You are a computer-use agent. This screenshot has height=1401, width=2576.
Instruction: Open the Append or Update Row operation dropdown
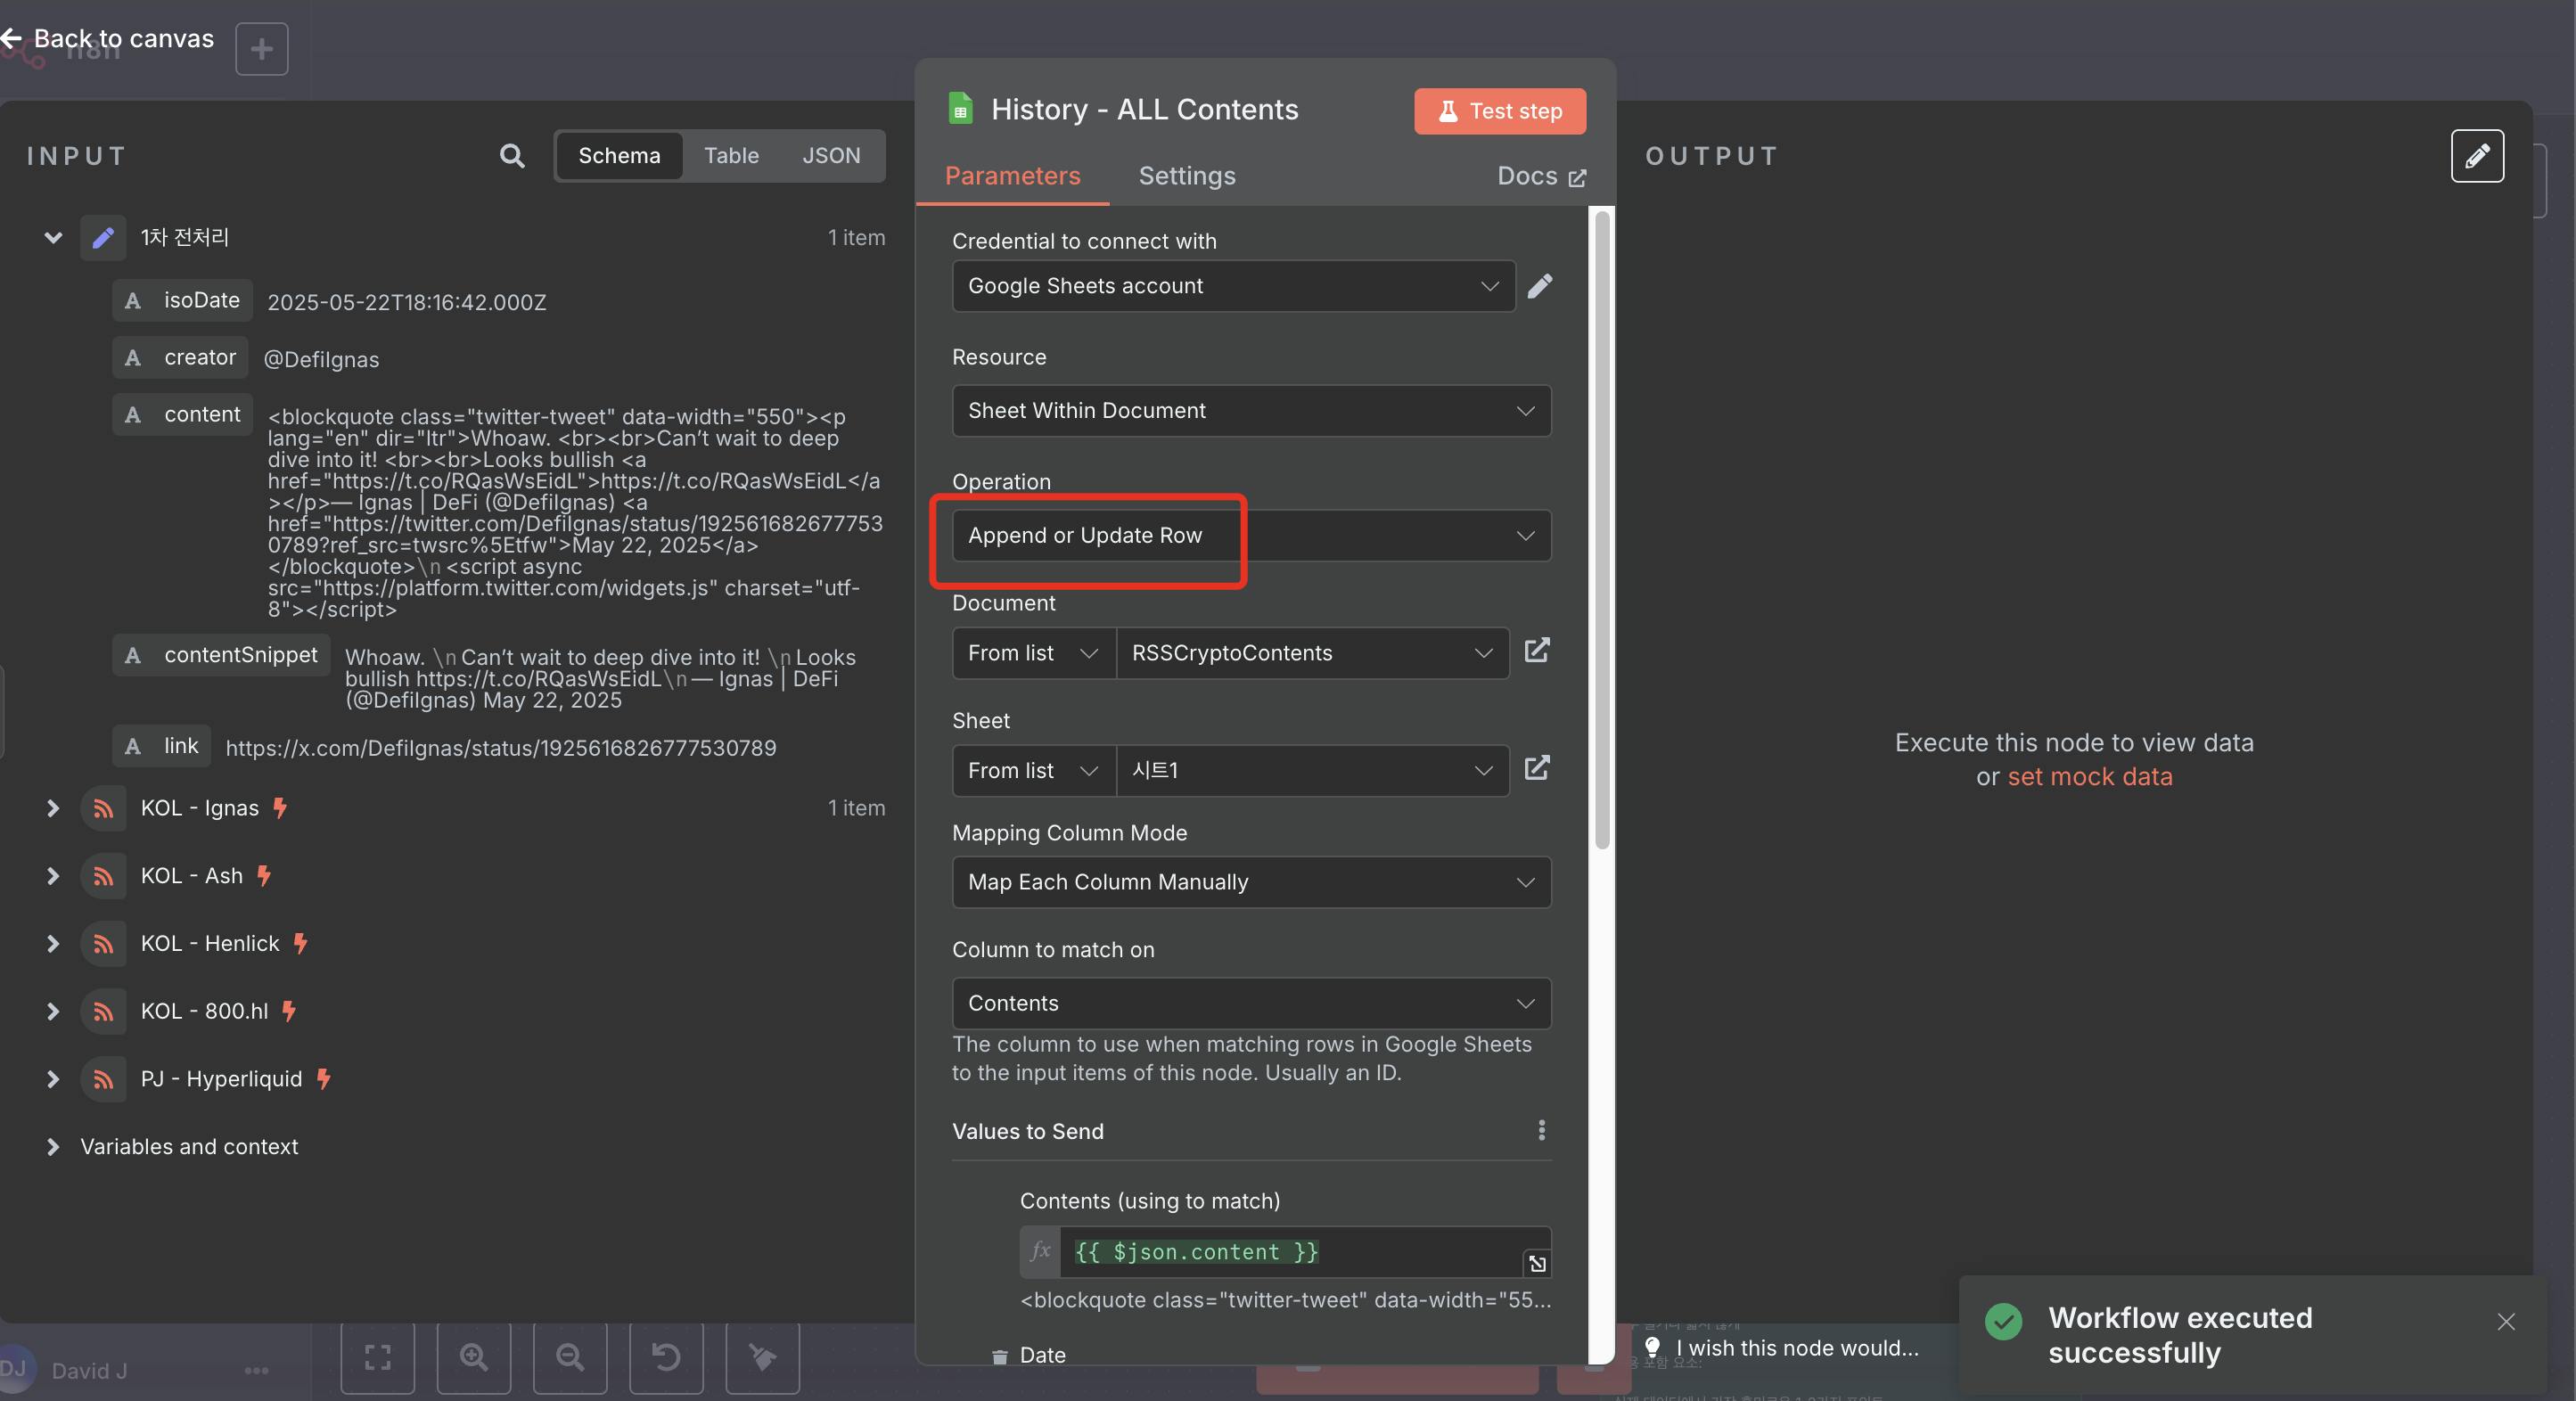[1250, 536]
